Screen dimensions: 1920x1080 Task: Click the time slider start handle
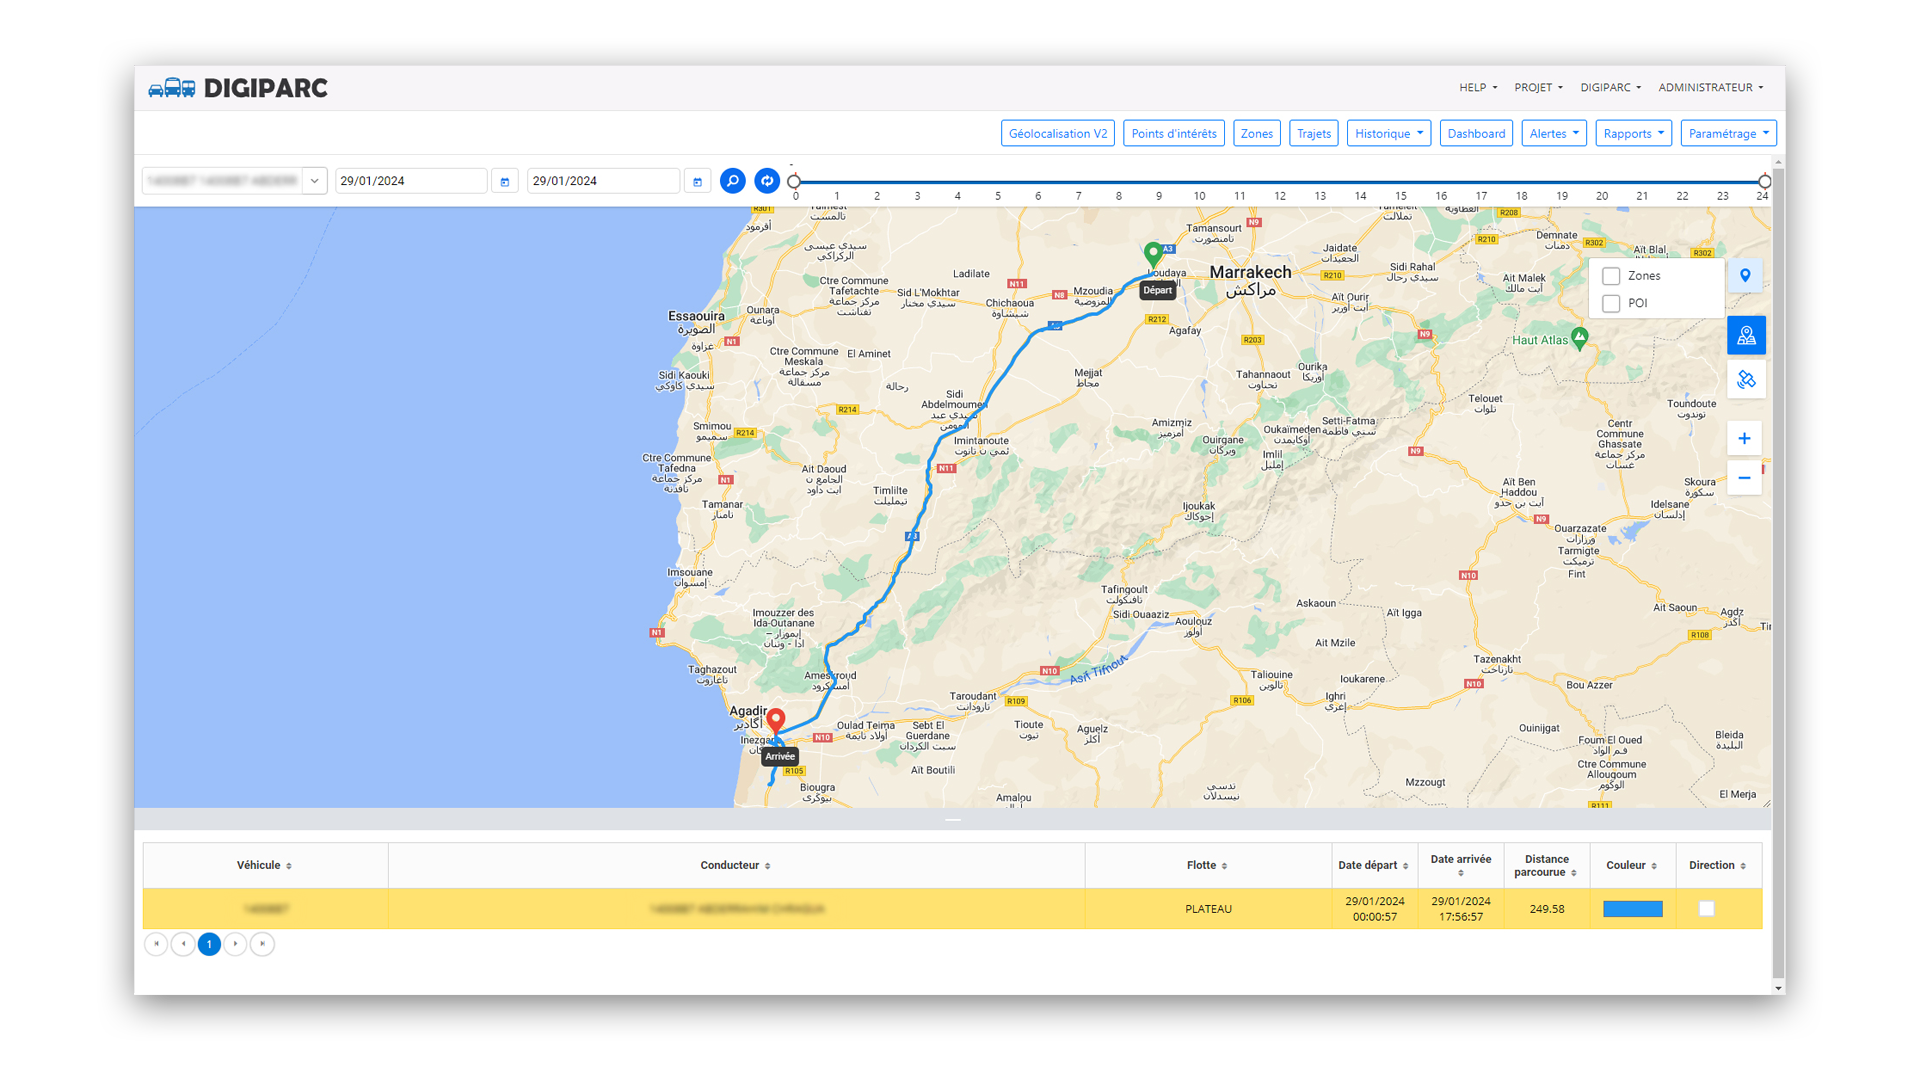(x=794, y=181)
